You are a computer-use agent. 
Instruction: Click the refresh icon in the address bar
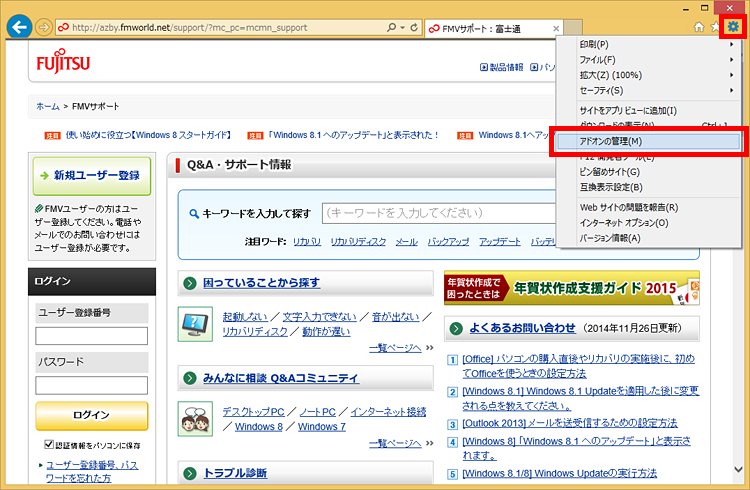click(x=414, y=27)
